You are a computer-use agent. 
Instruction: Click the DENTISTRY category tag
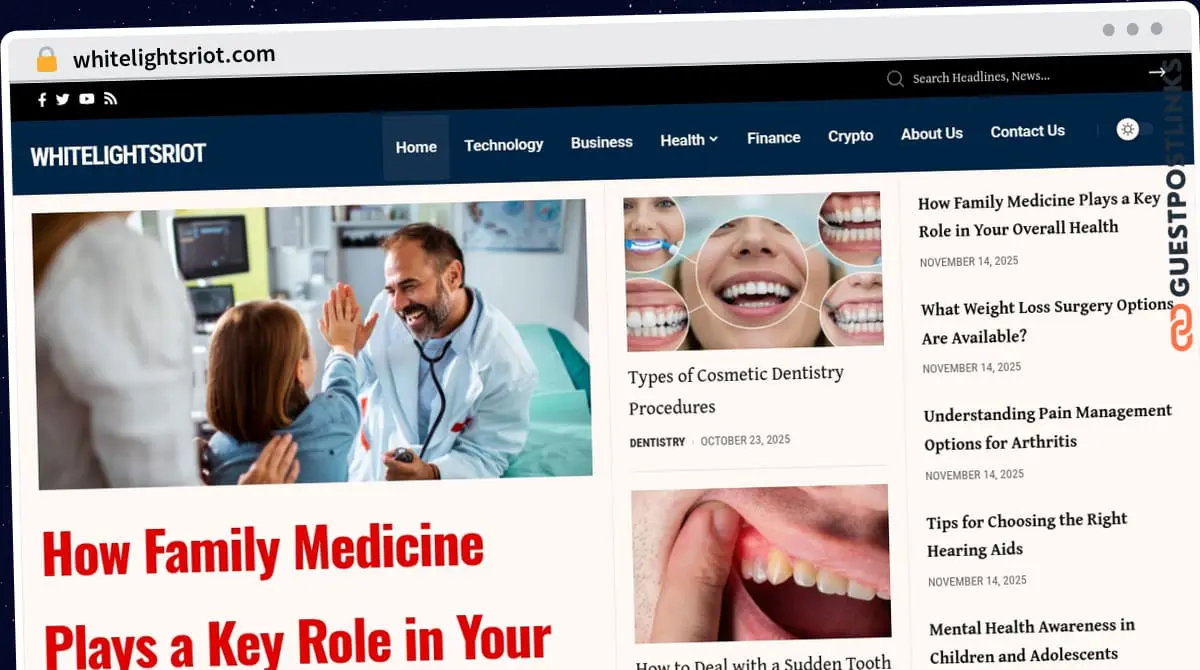pyautogui.click(x=657, y=442)
